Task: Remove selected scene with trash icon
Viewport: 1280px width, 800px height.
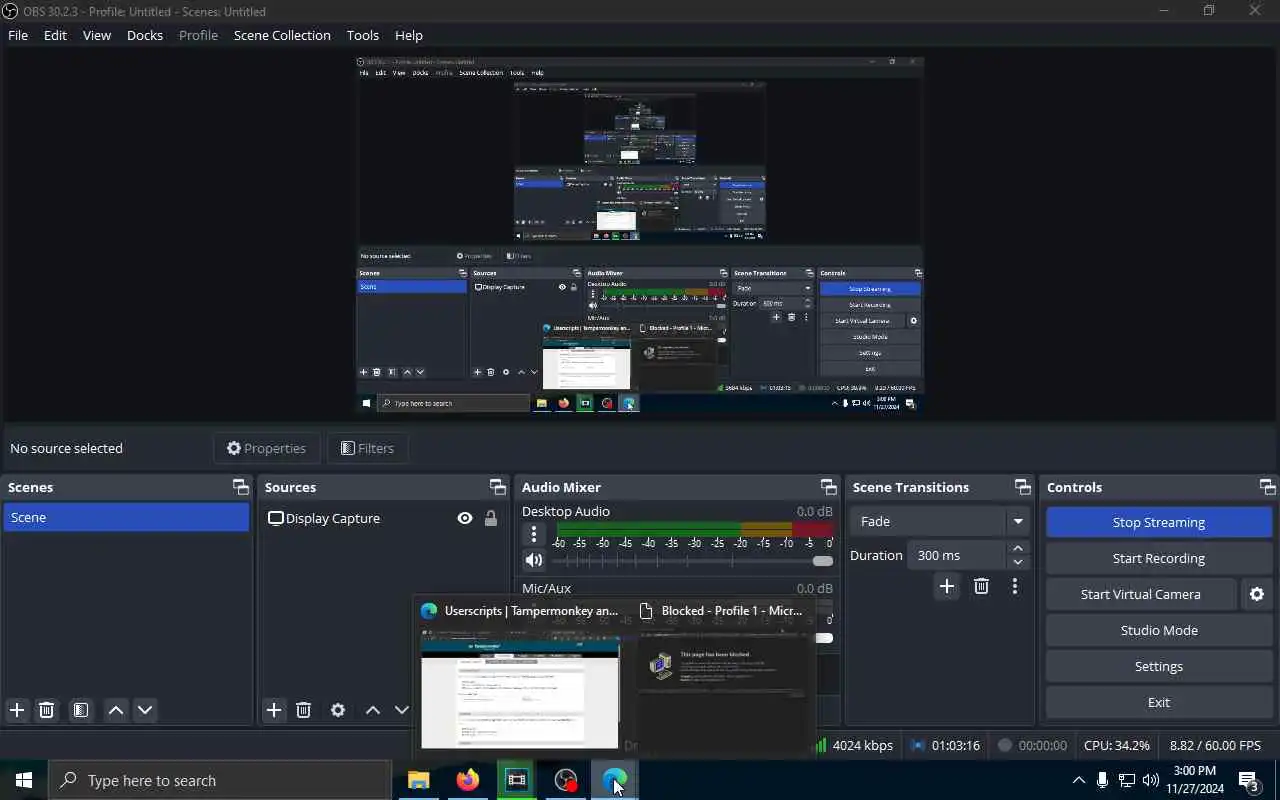Action: [x=46, y=710]
